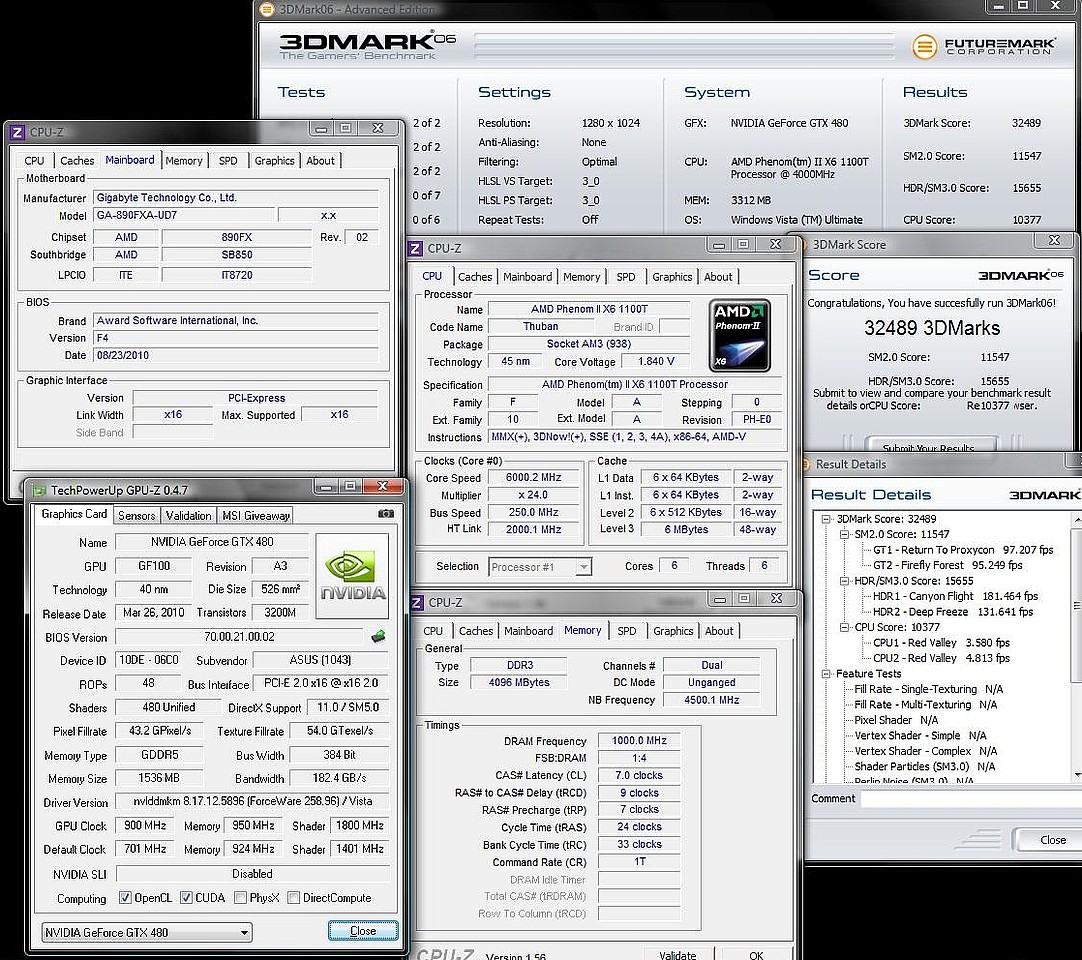Click the Core Speed 6000.2 MHz value
1082x960 pixels.
(x=533, y=478)
